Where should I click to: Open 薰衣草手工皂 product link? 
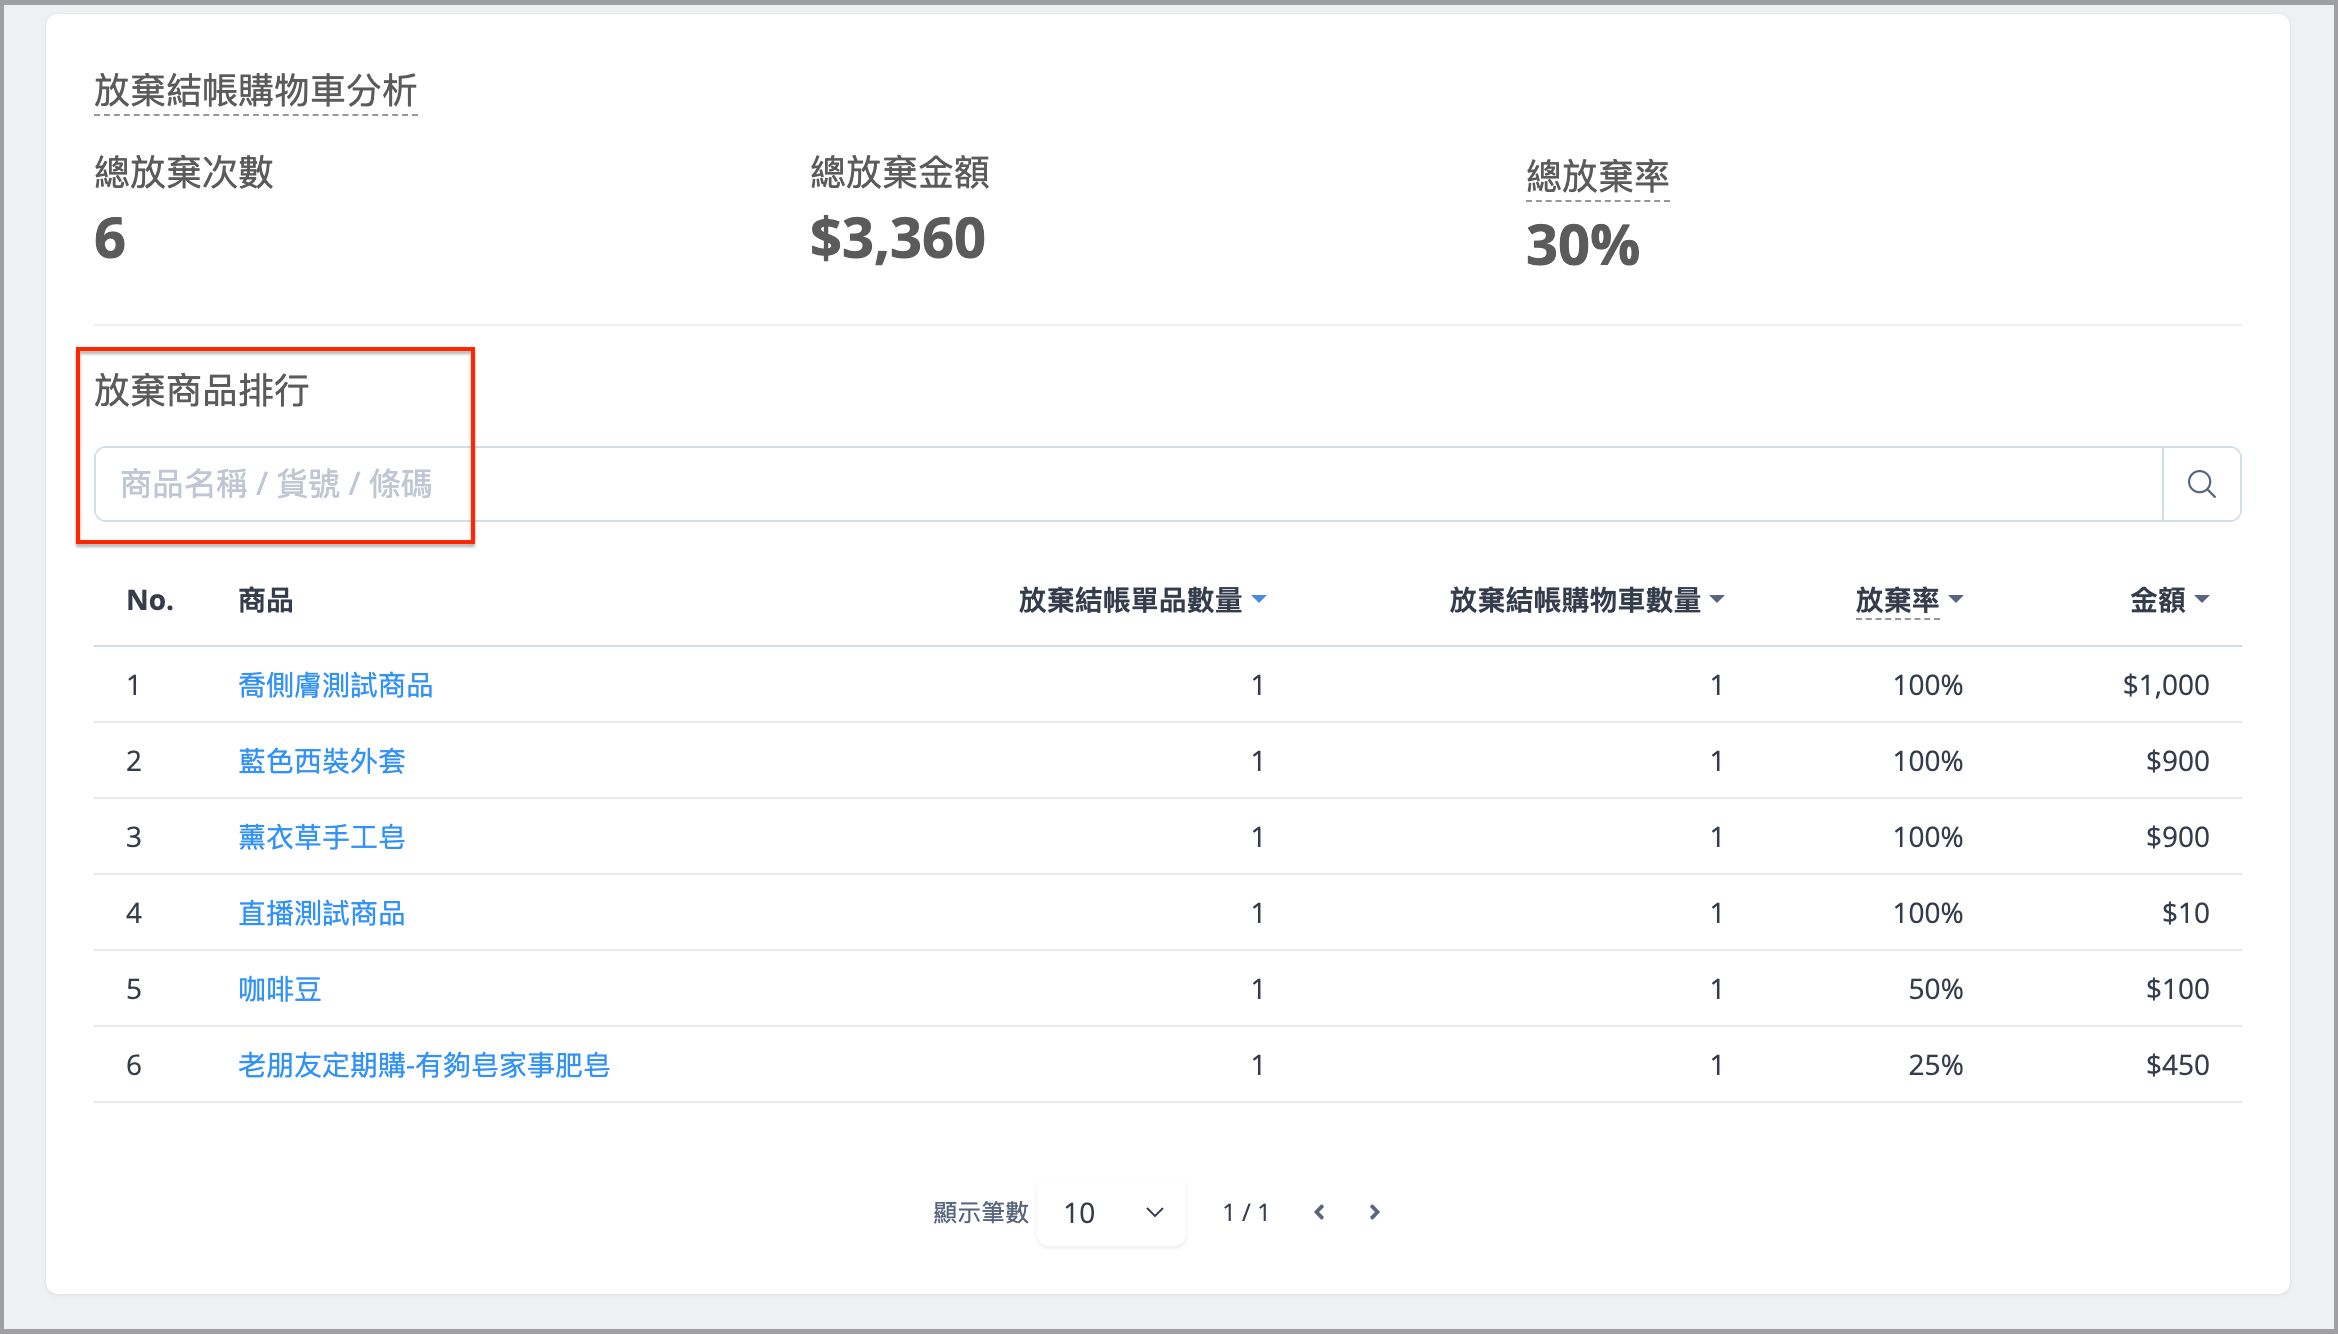point(321,837)
